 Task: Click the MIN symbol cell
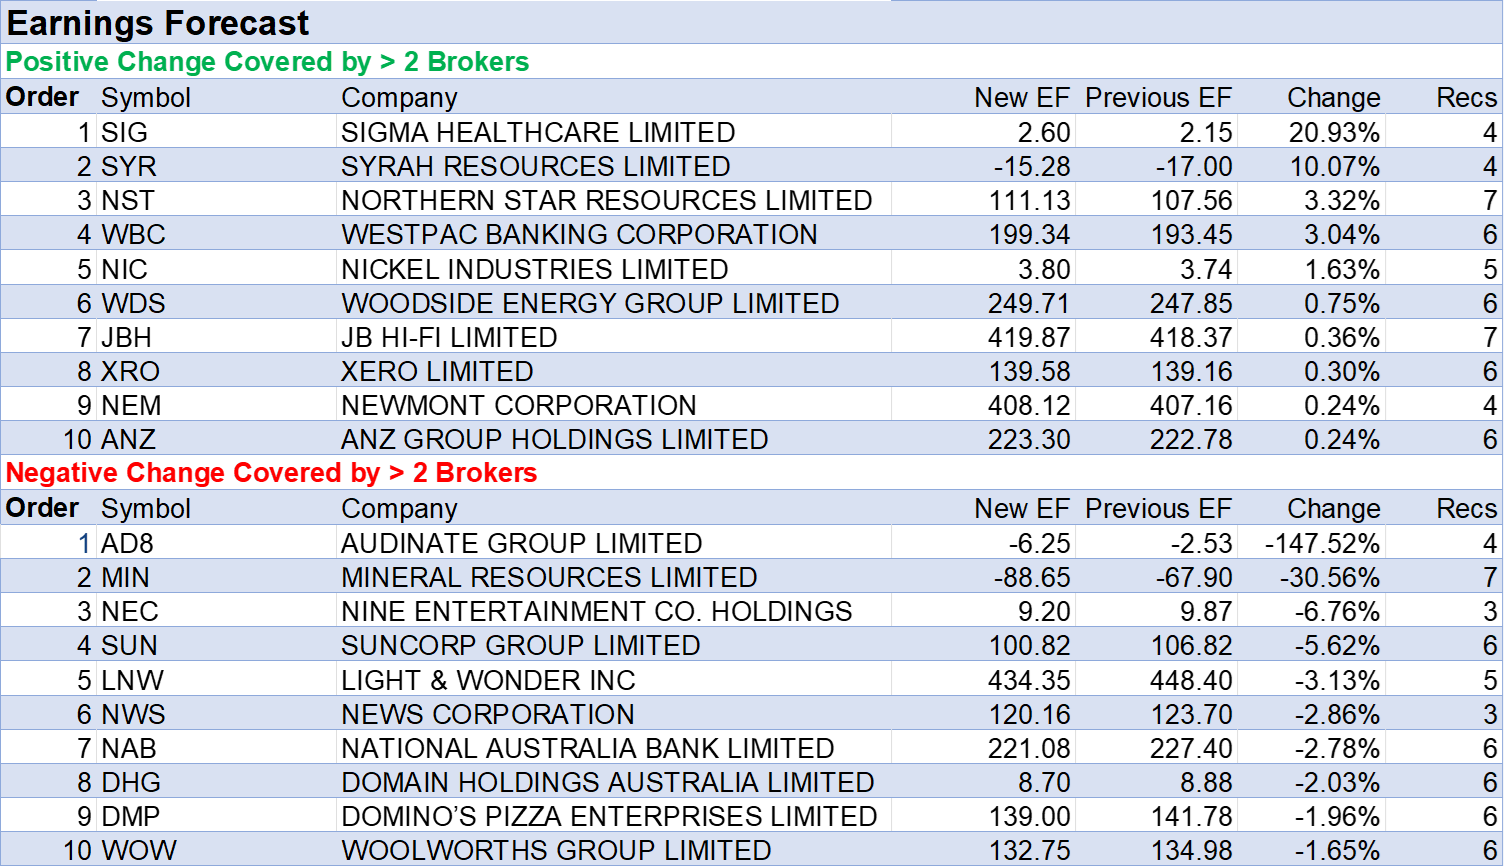point(126,578)
